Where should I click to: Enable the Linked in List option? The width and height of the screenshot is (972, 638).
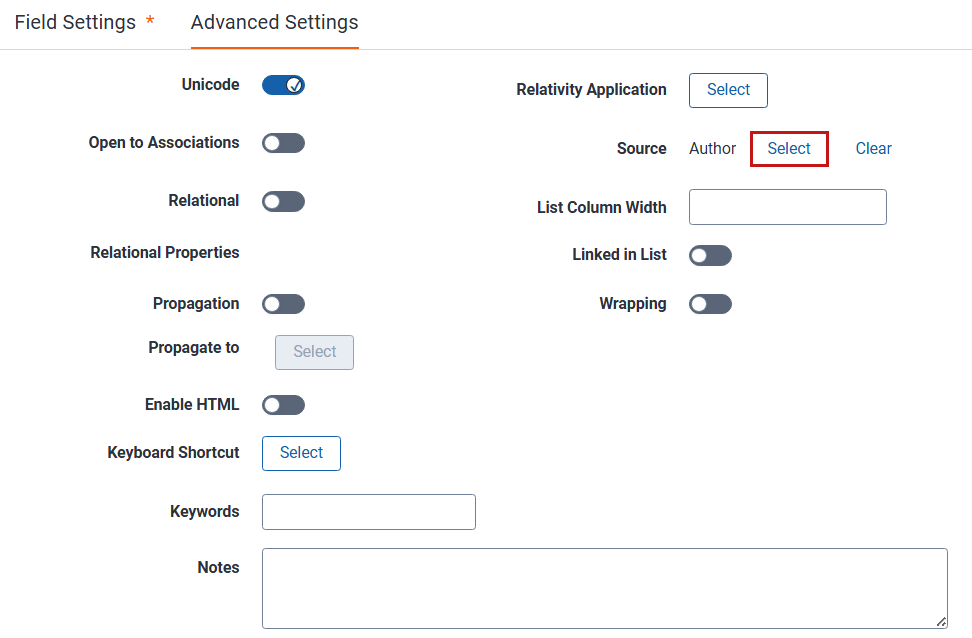pyautogui.click(x=710, y=255)
